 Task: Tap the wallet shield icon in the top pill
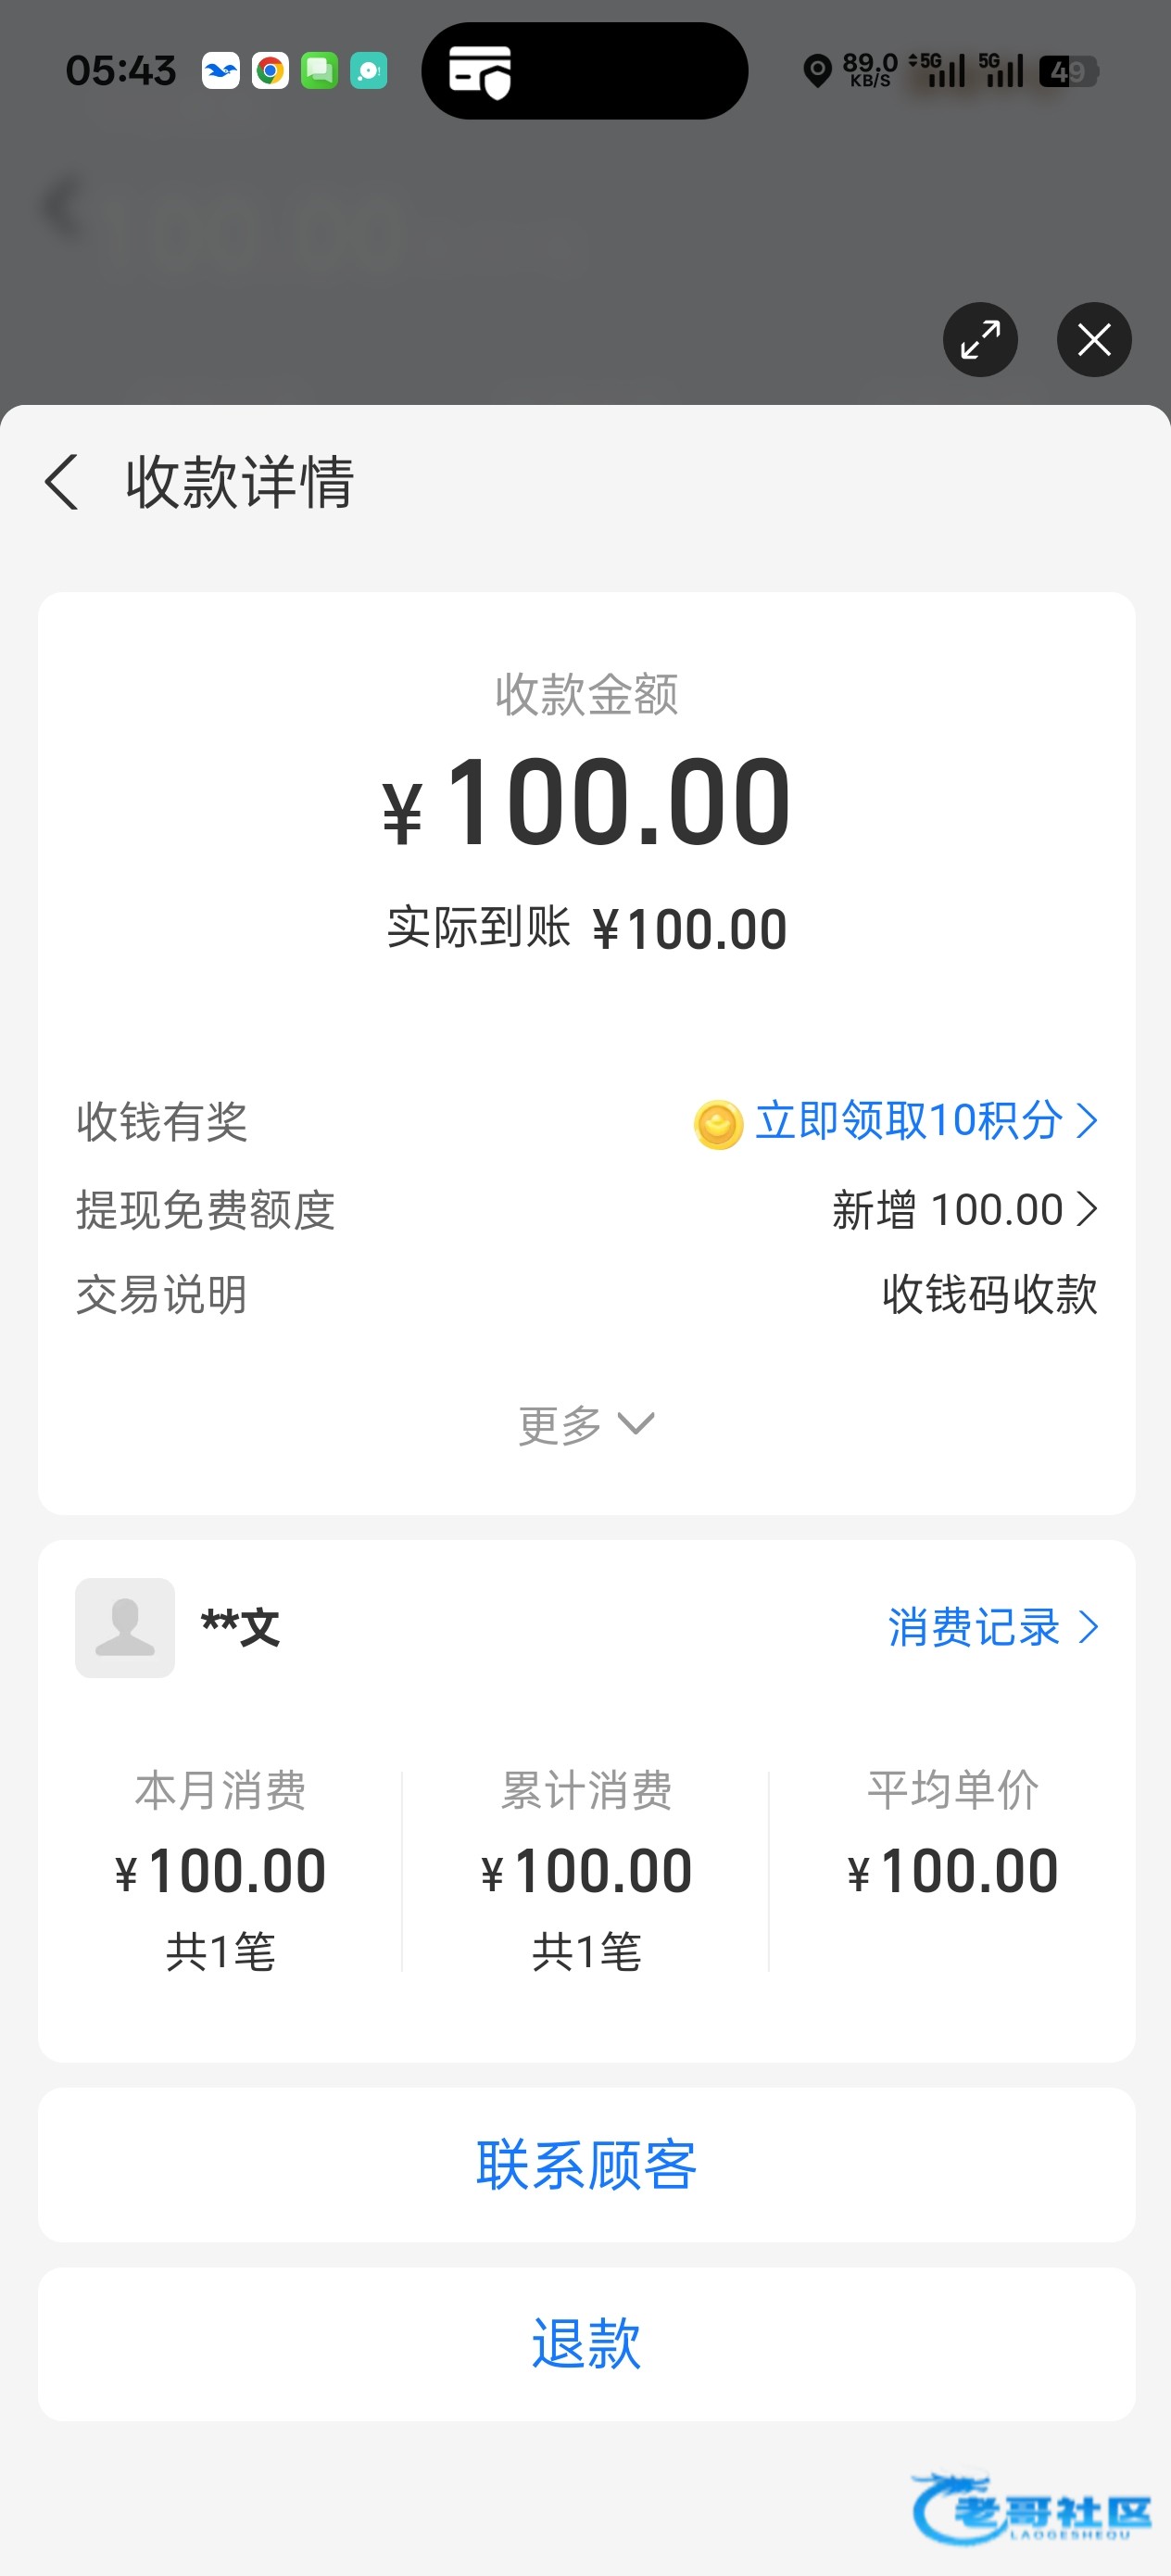pos(480,72)
